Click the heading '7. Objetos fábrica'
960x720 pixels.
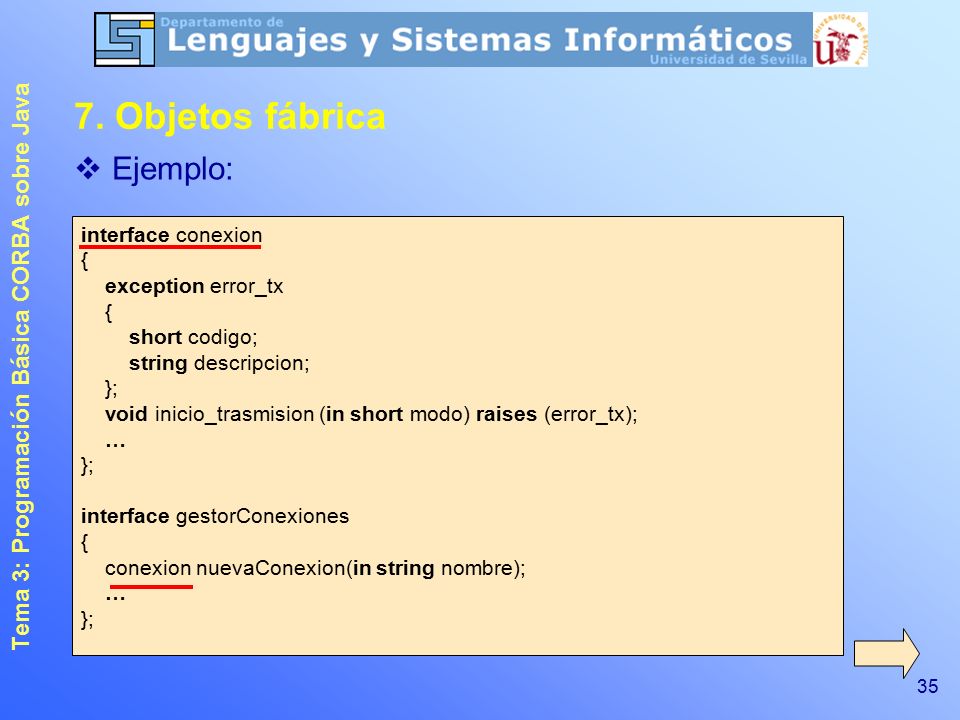coord(230,116)
